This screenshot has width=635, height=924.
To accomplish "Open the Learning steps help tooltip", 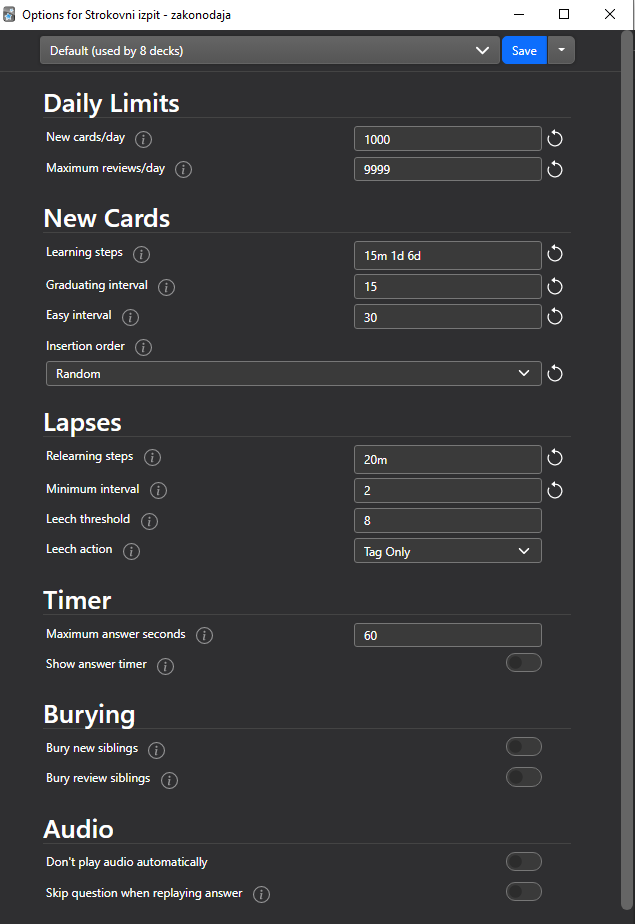I will coord(141,254).
